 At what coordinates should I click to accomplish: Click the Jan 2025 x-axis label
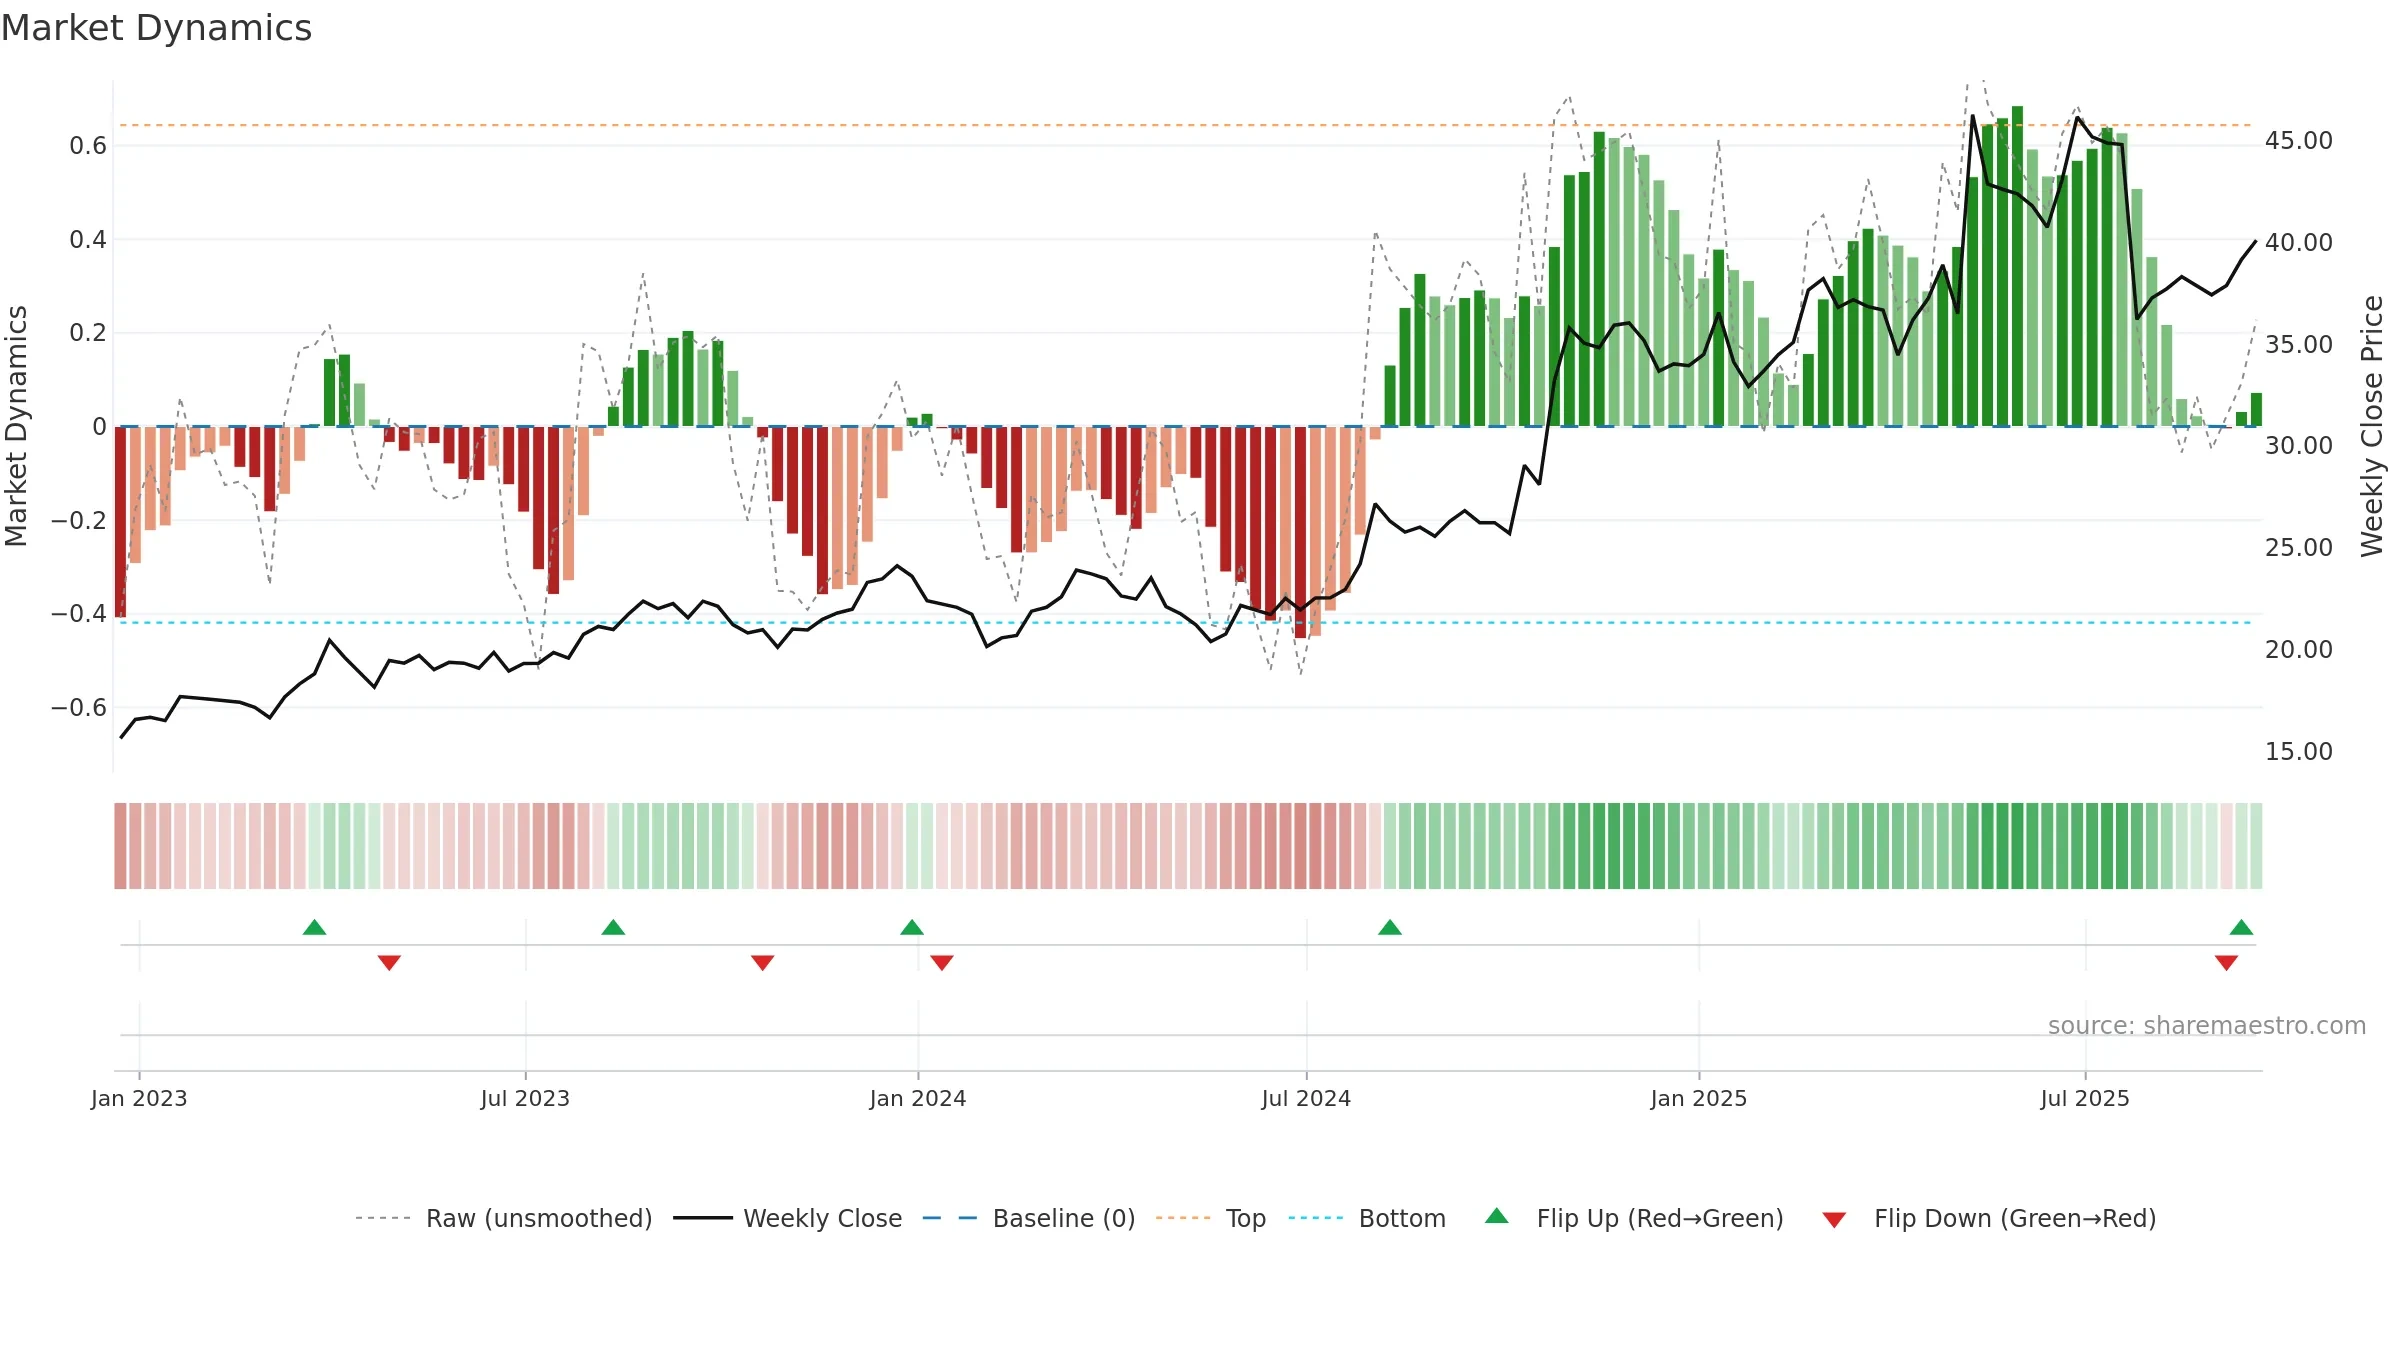tap(1699, 1098)
